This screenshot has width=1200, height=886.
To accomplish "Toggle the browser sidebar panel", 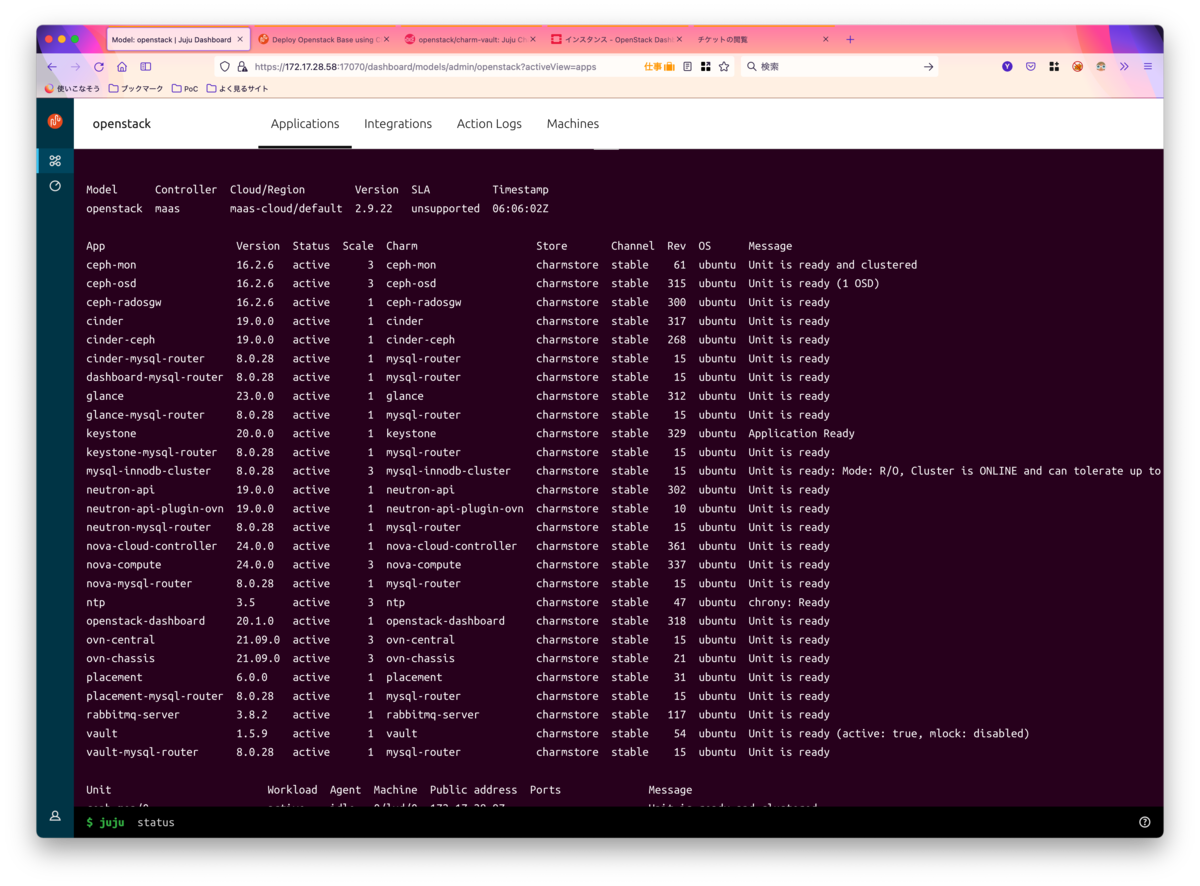I will pyautogui.click(x=145, y=67).
